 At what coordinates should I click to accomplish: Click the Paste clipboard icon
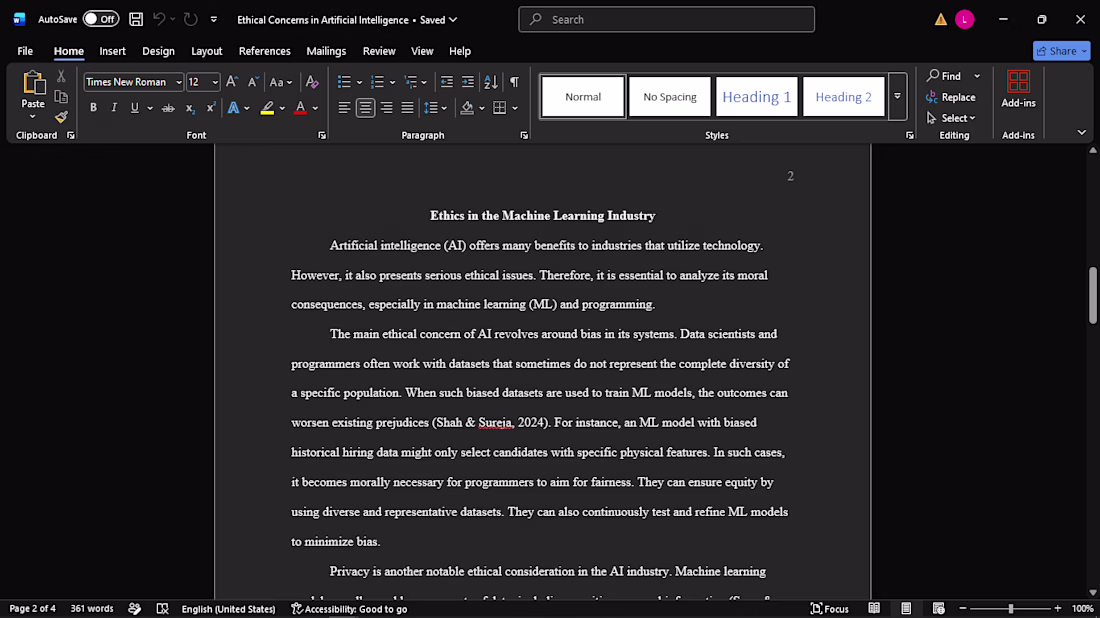(x=33, y=83)
